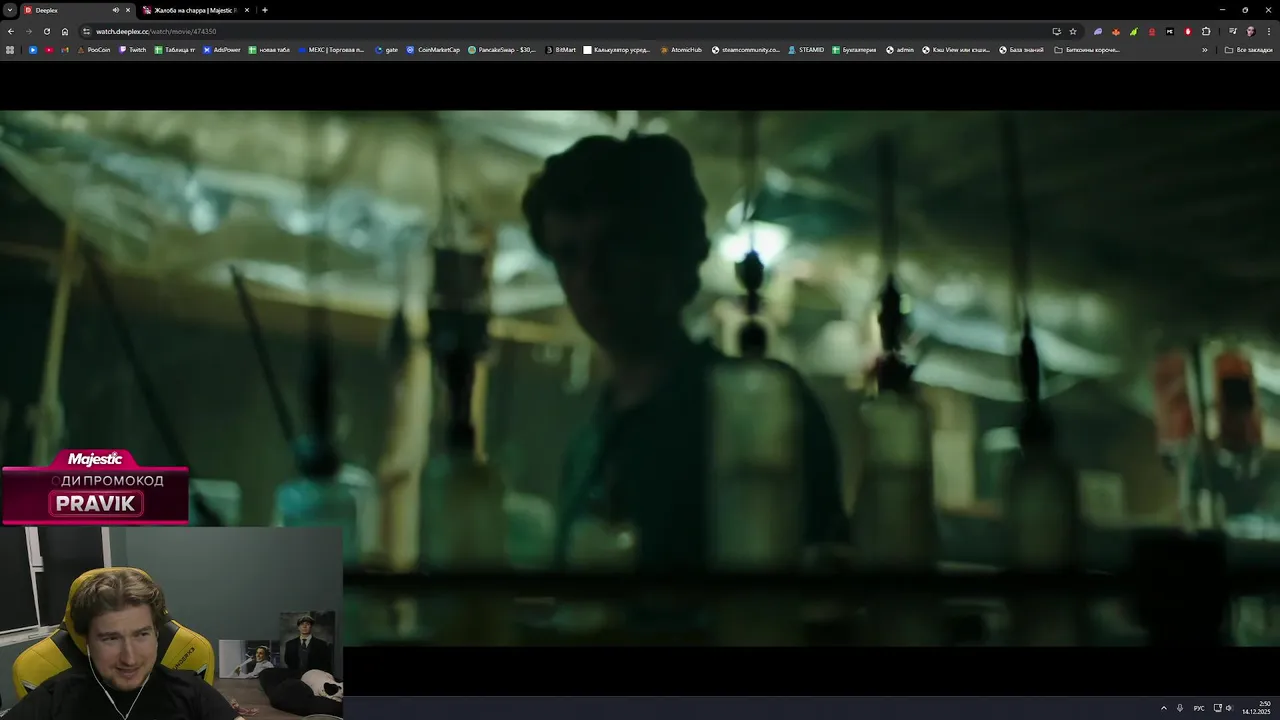Image resolution: width=1280 pixels, height=720 pixels.
Task: Open the red extension icon next to PC icon
Action: (1152, 31)
